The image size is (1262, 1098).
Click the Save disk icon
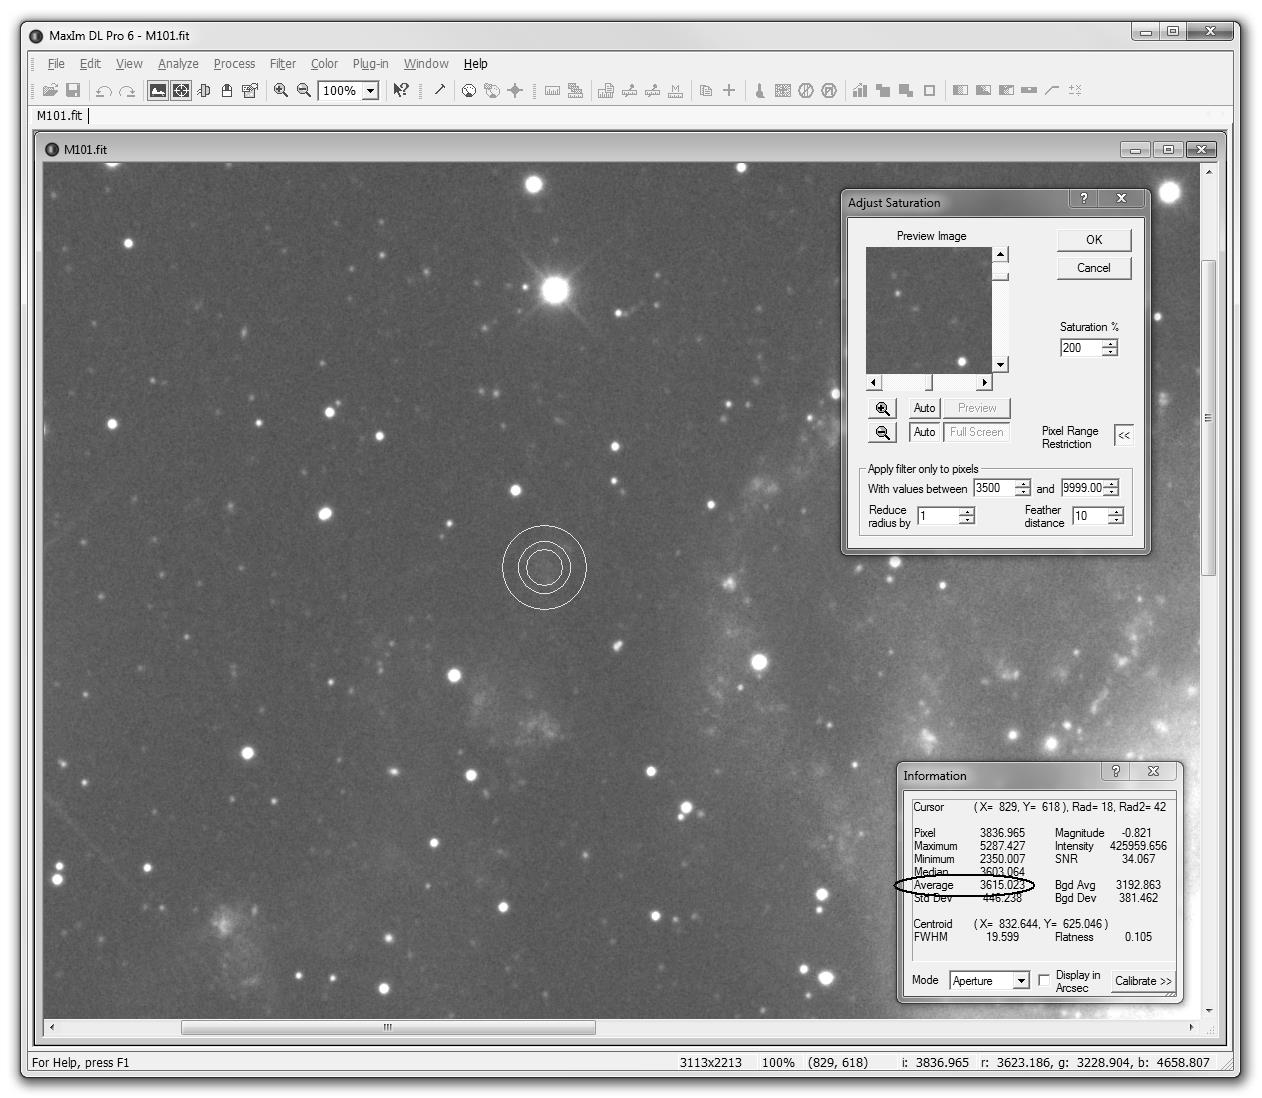73,90
